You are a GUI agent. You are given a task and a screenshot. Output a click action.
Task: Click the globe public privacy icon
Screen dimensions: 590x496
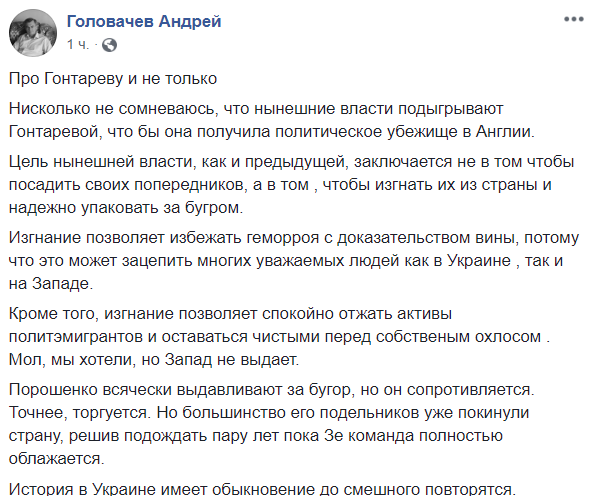pyautogui.click(x=109, y=45)
